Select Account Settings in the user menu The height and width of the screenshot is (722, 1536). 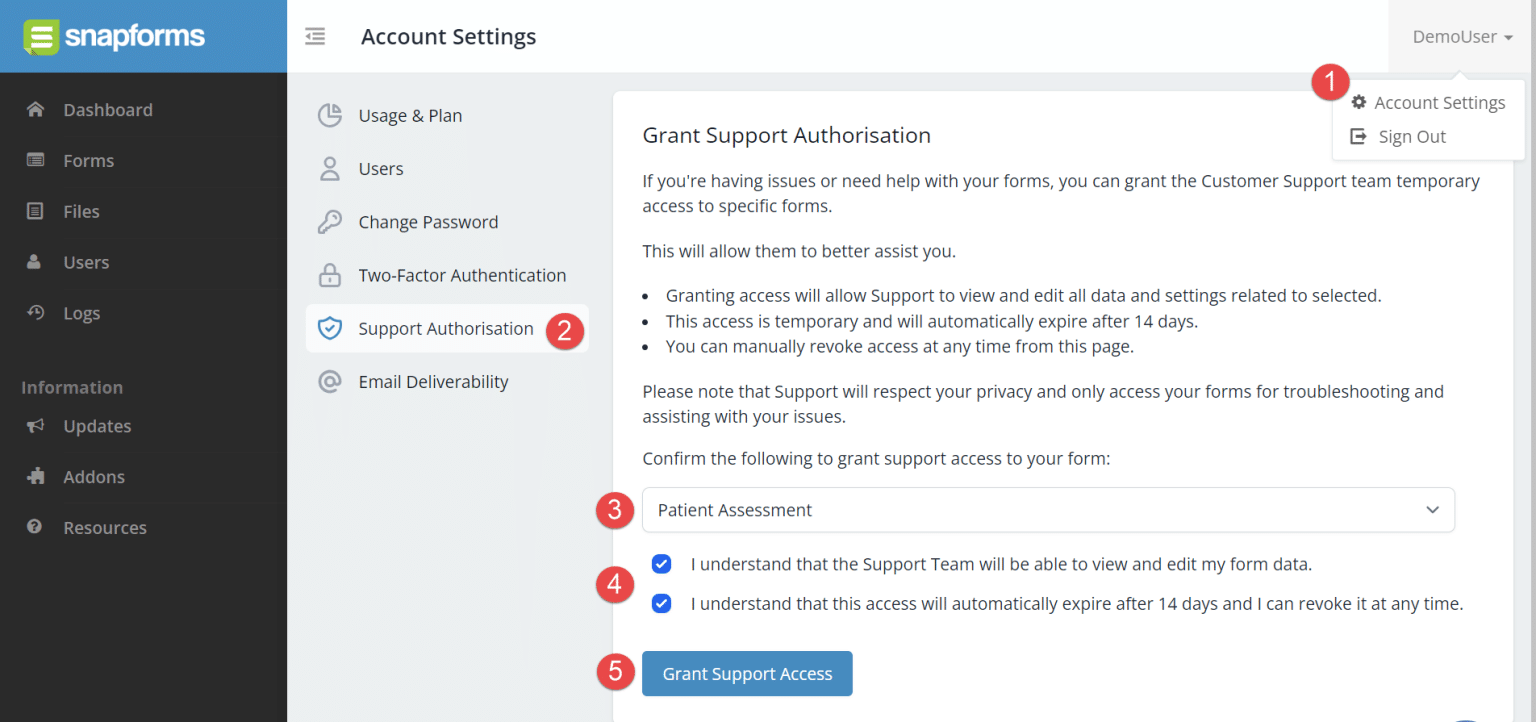1440,102
